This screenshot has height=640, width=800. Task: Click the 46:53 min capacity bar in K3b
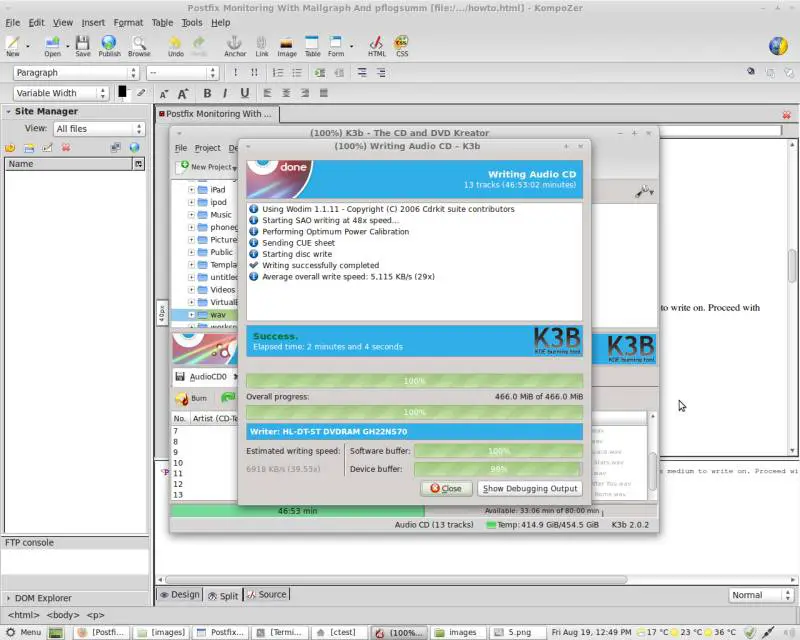pyautogui.click(x=297, y=511)
